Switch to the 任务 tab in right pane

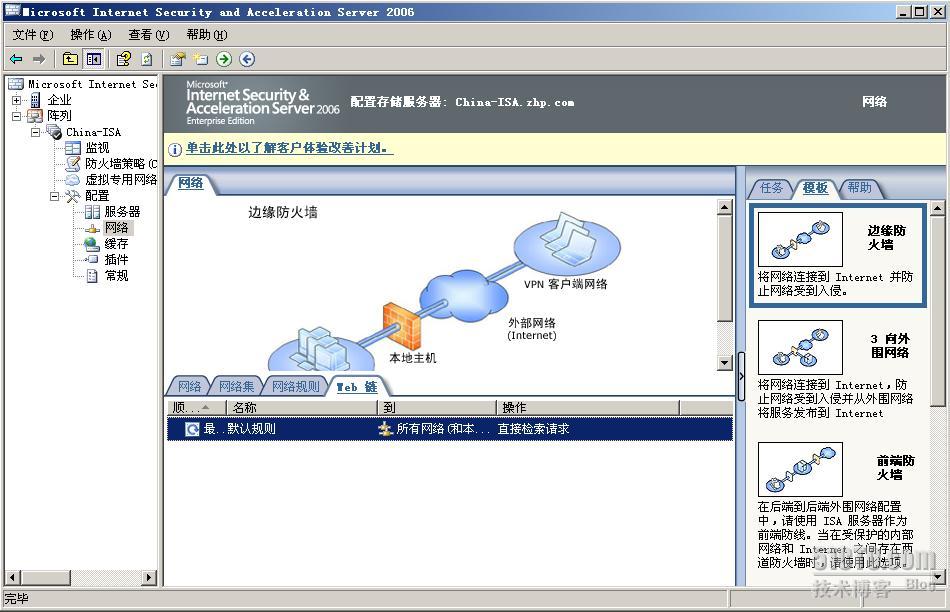coord(771,188)
